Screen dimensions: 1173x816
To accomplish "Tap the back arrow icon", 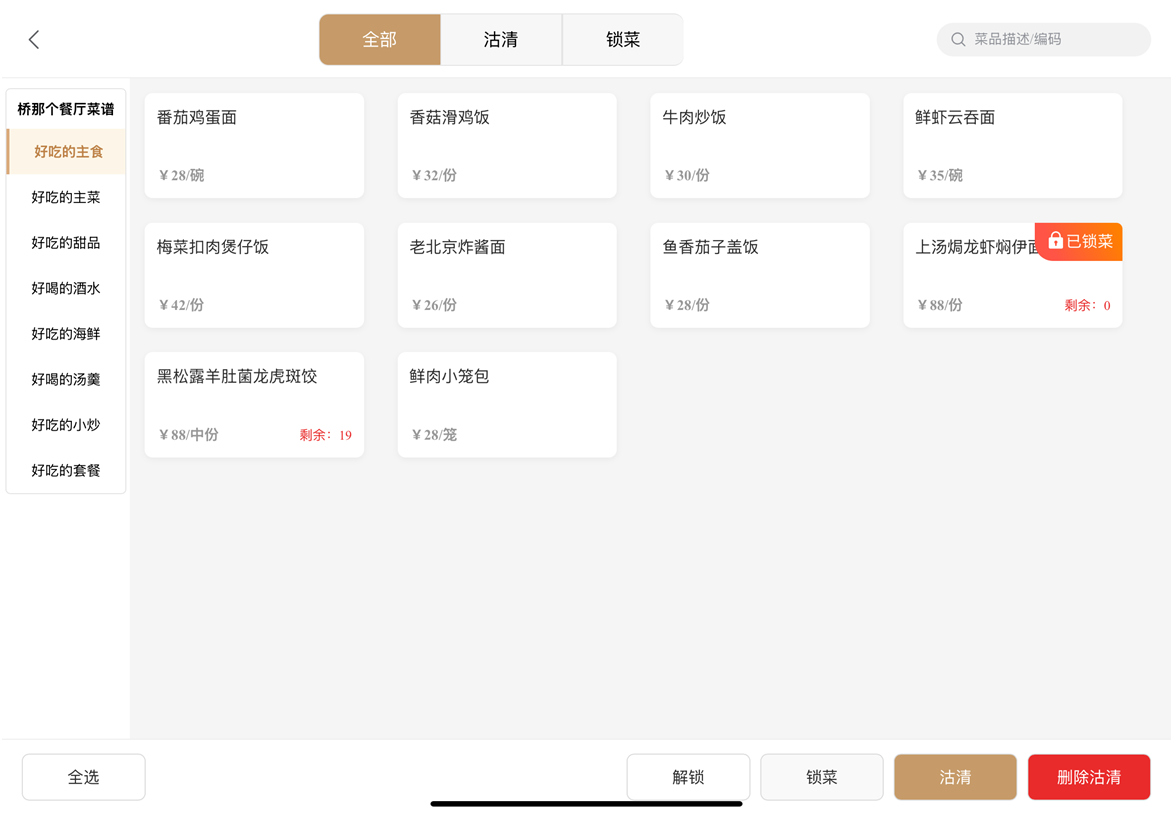I will 34,40.
